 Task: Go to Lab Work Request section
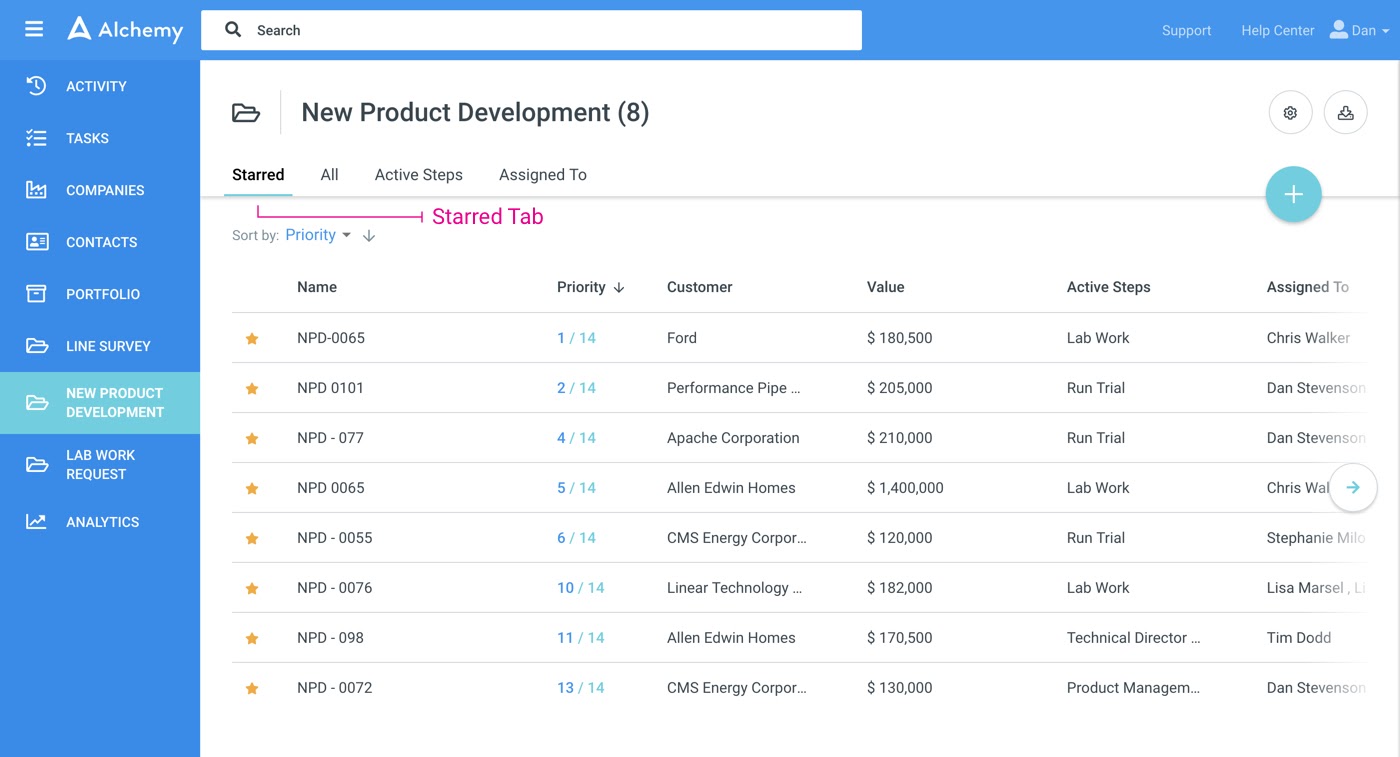click(100, 464)
